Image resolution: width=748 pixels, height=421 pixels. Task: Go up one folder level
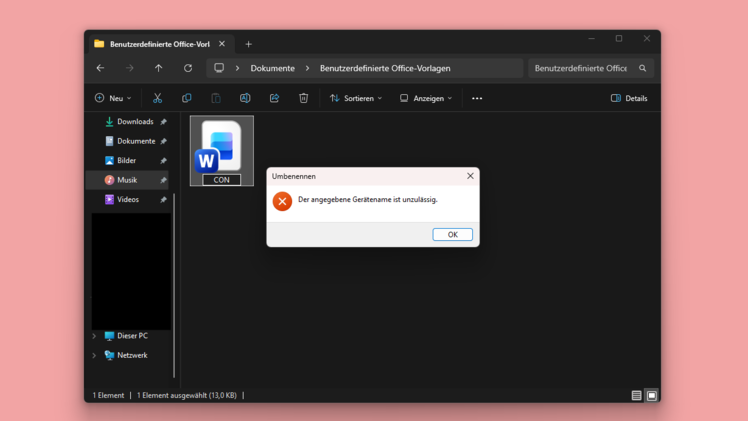point(158,68)
